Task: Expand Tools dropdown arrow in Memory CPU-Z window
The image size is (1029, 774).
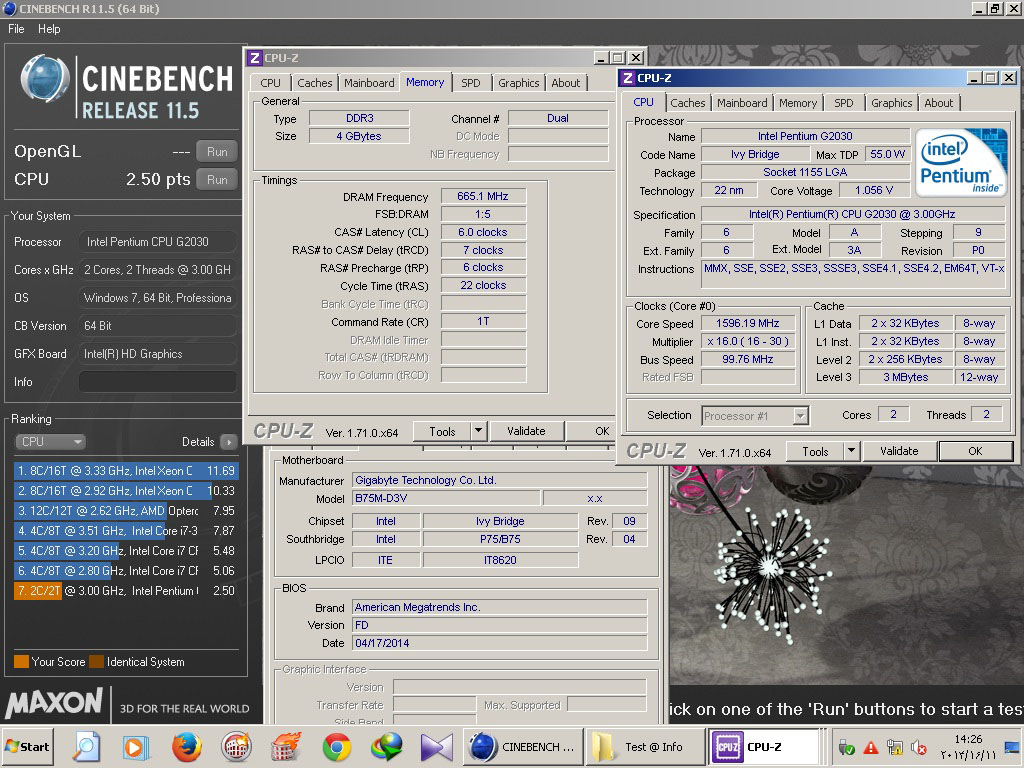Action: click(478, 431)
